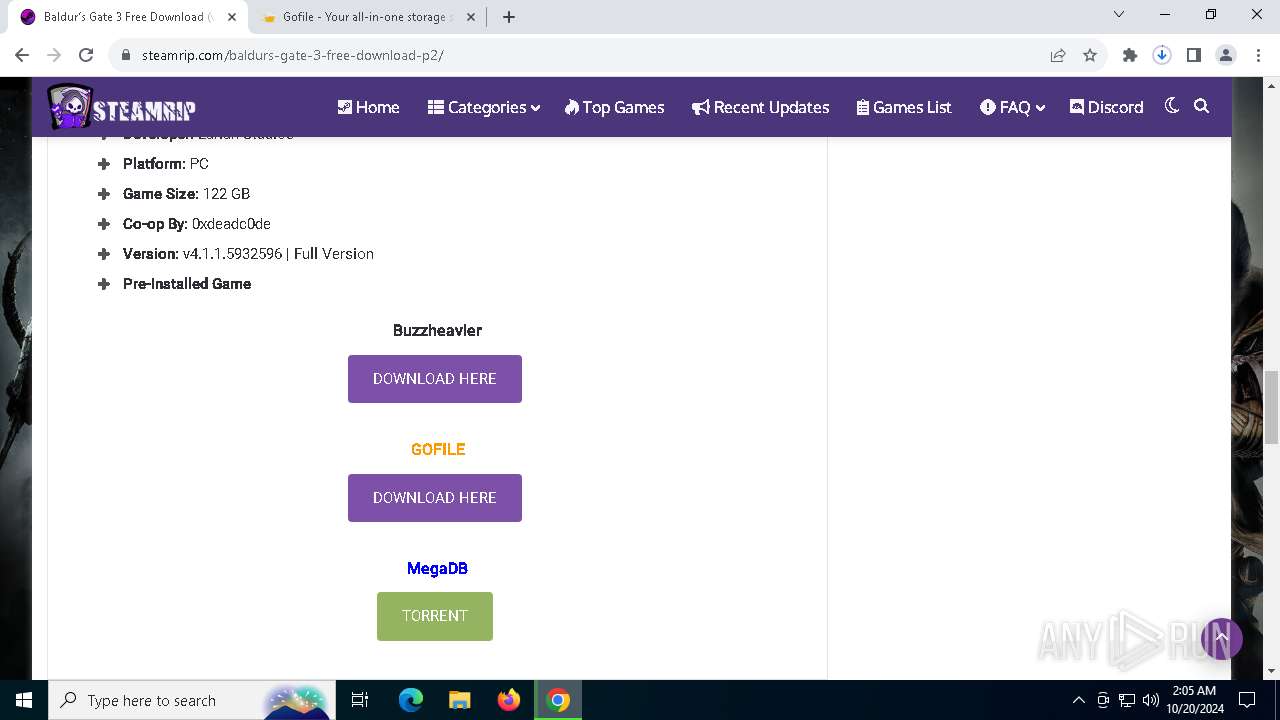Open the Discord link

click(x=1106, y=107)
